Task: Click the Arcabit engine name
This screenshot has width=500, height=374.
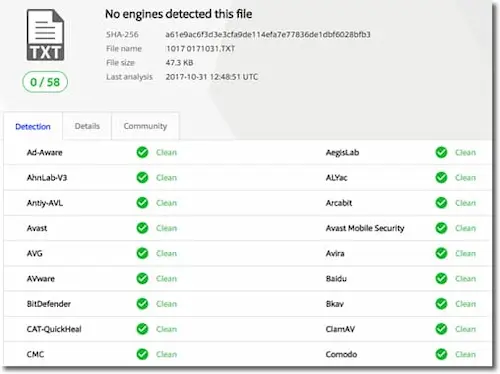Action: pyautogui.click(x=339, y=203)
